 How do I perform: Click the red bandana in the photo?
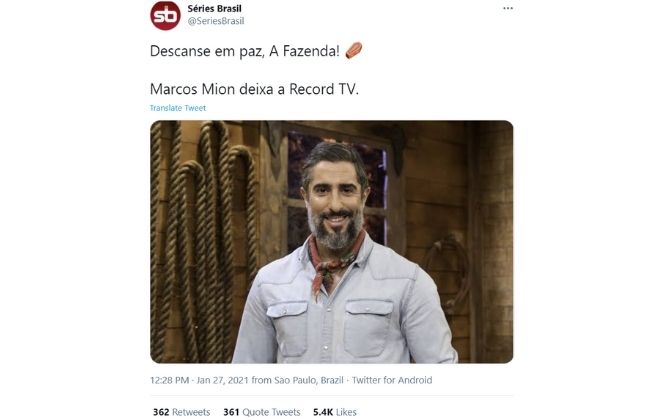[334, 264]
